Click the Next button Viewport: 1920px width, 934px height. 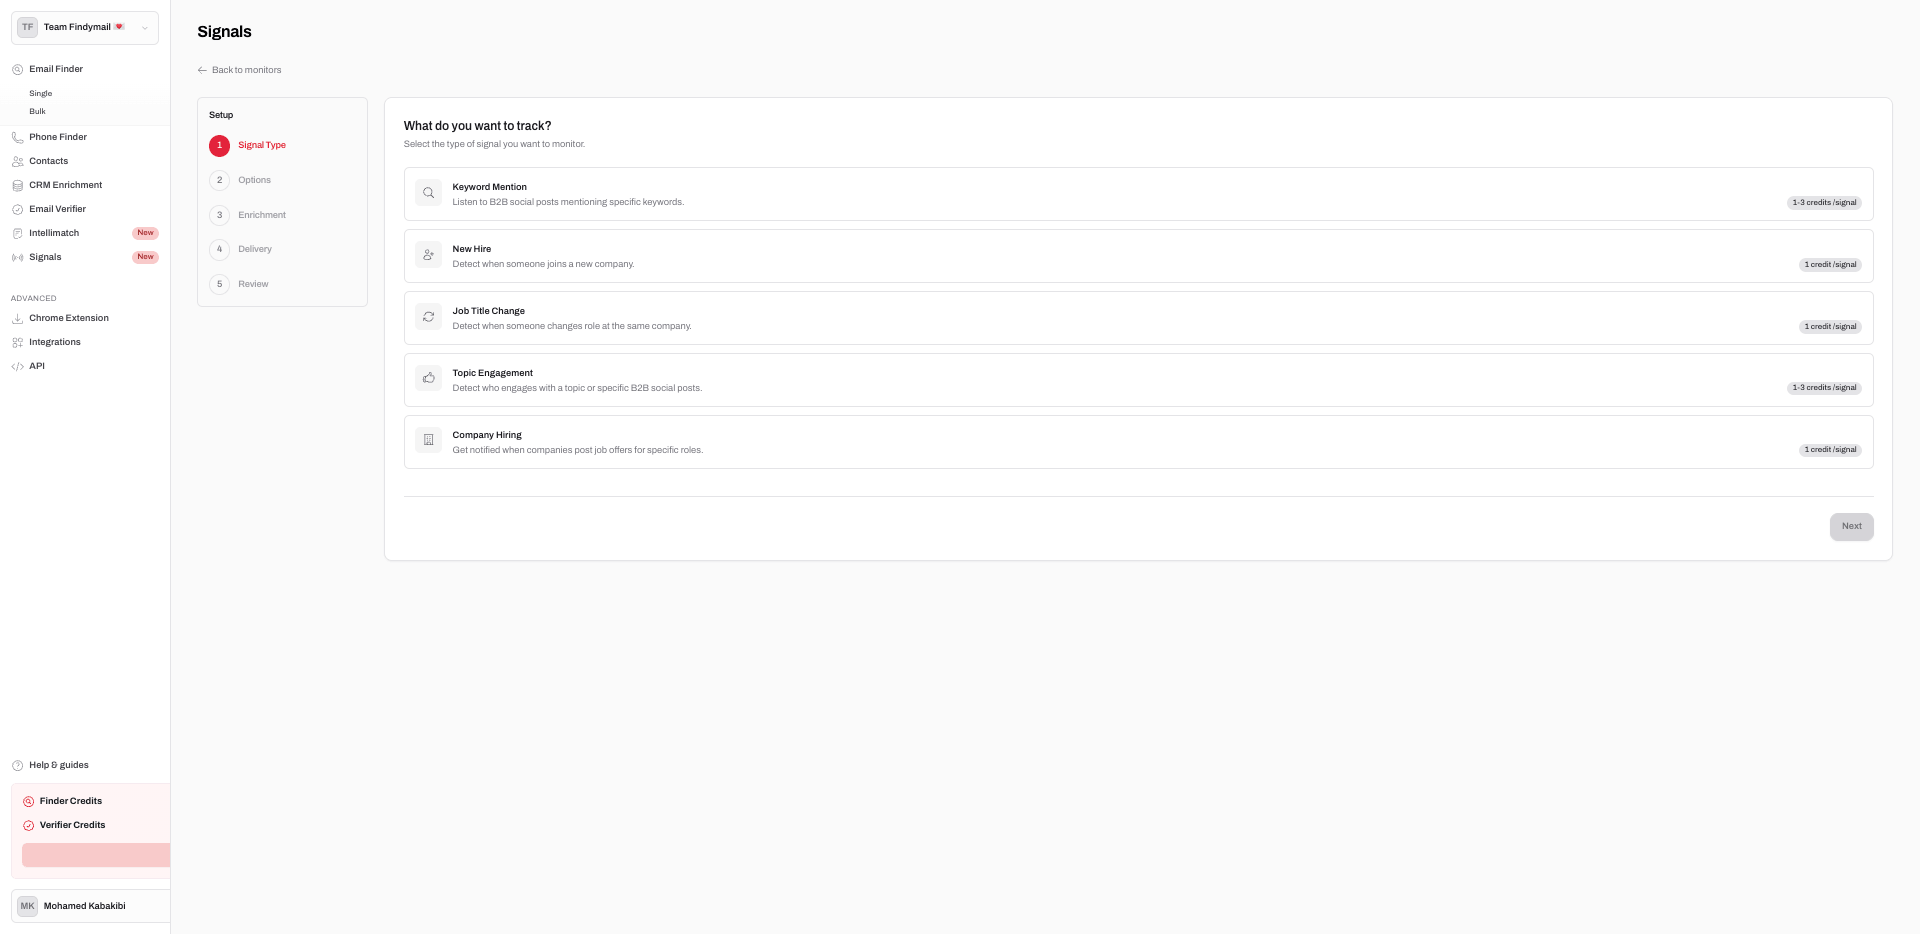tap(1851, 527)
